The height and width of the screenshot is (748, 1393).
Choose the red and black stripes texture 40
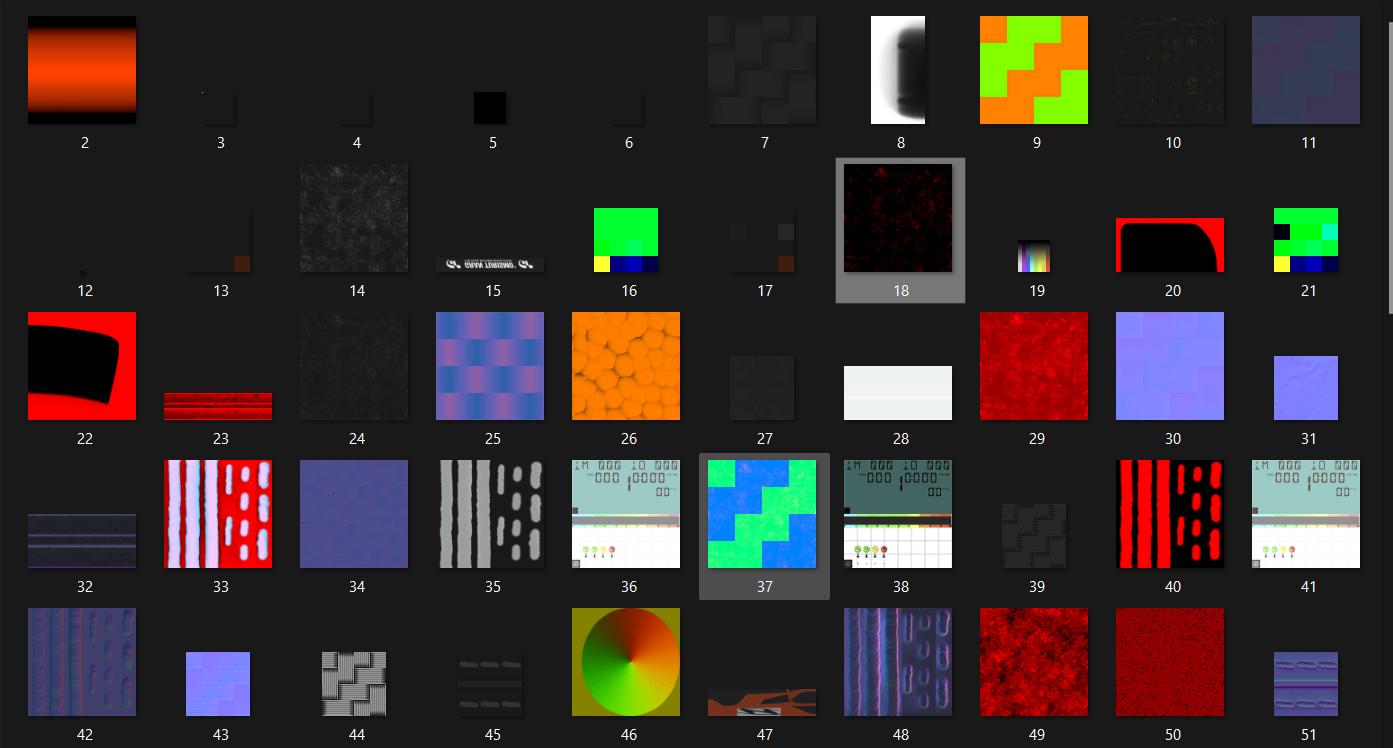[1170, 514]
